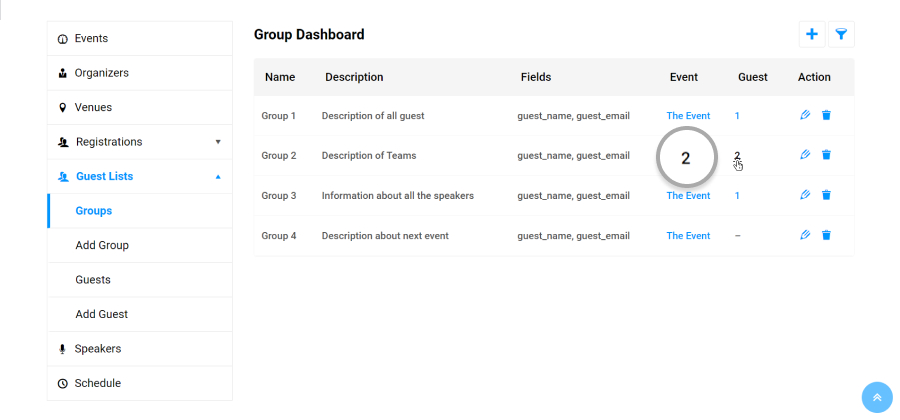Image resolution: width=900 pixels, height=420 pixels.
Task: Open the Events sidebar item
Action: click(140, 38)
